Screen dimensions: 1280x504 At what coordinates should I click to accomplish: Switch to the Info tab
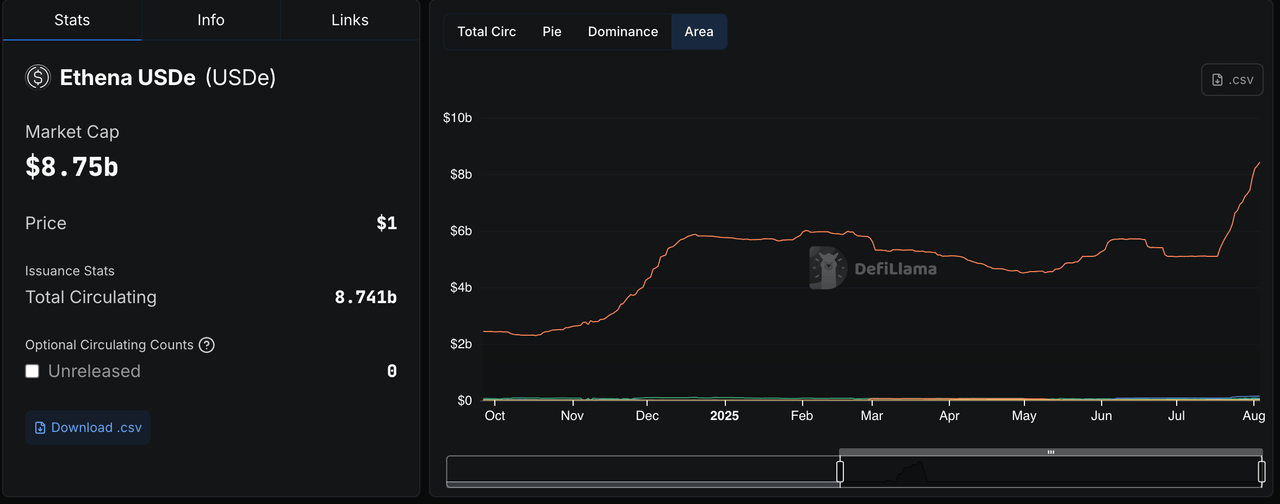tap(211, 20)
